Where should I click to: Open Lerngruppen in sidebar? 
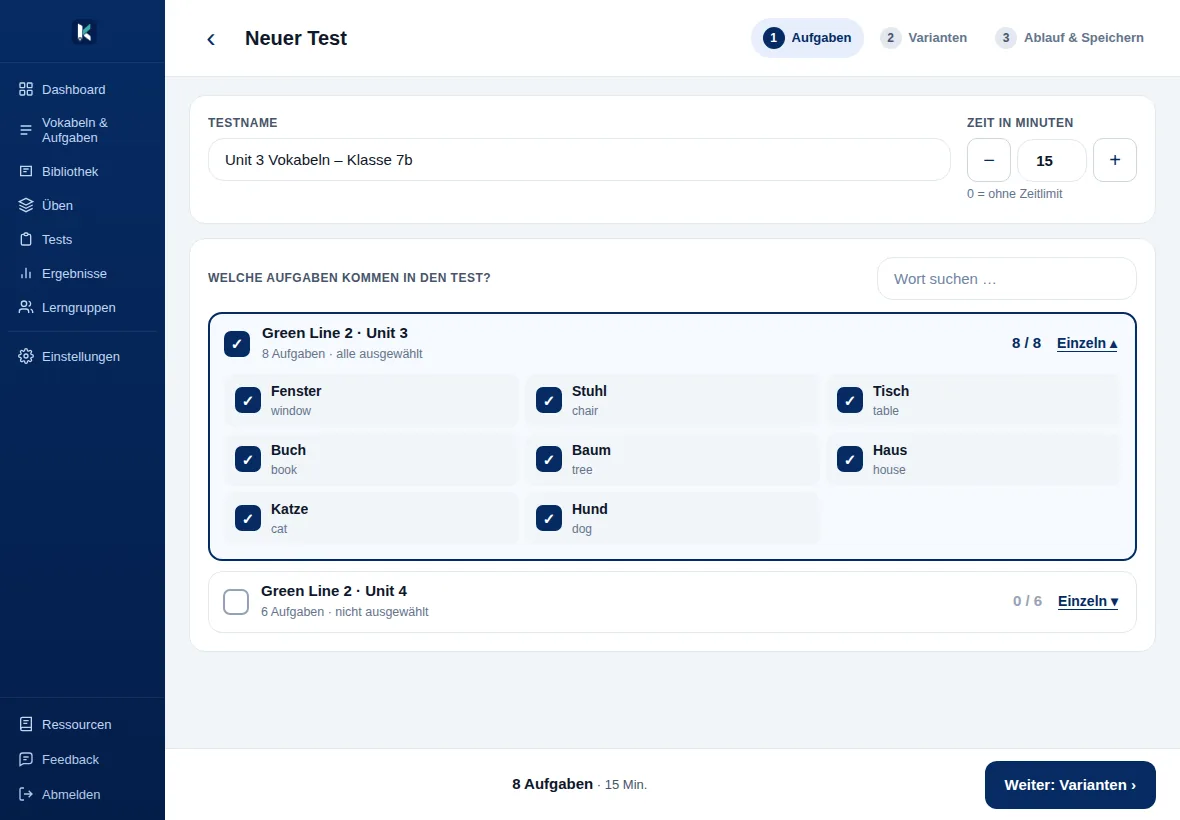82,307
